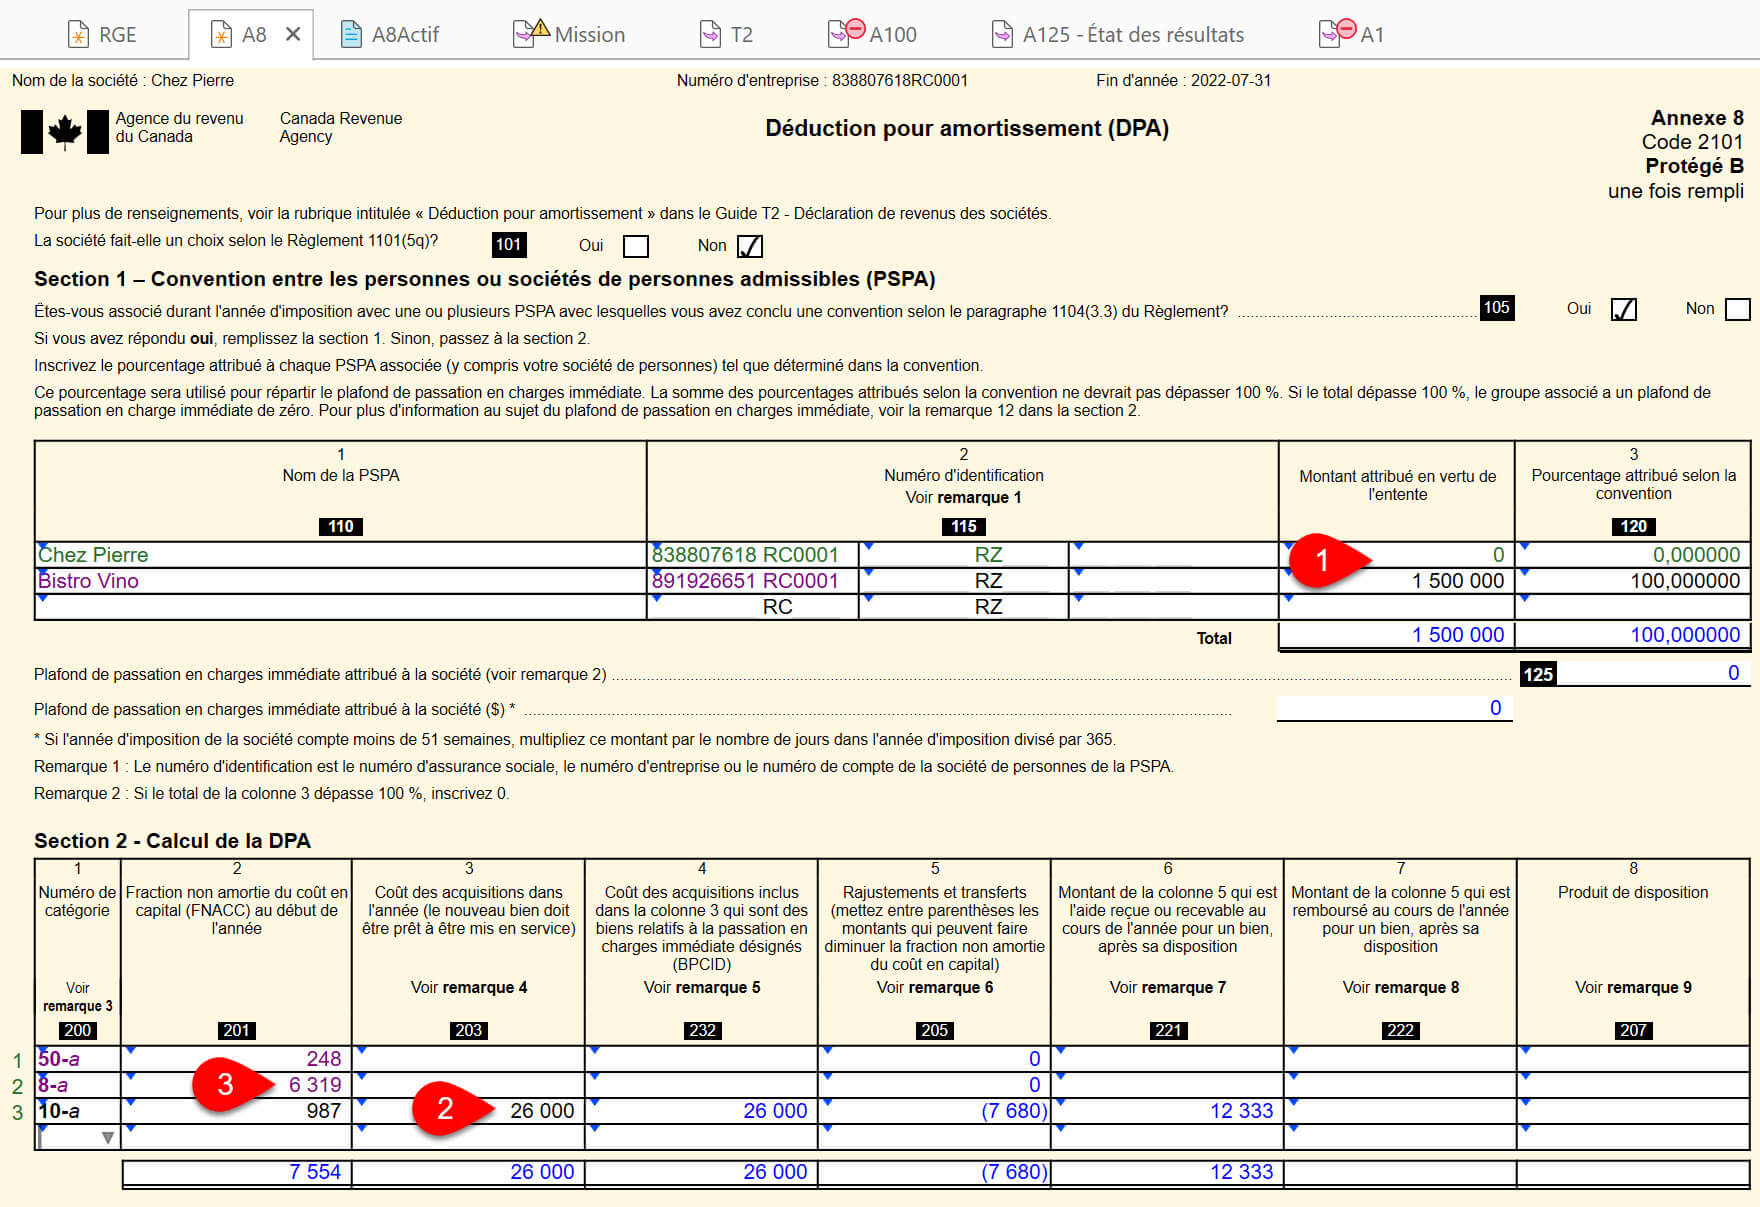The height and width of the screenshot is (1207, 1760).
Task: Select the 100,000000 percentage for Bistro Vino
Action: tap(1633, 581)
